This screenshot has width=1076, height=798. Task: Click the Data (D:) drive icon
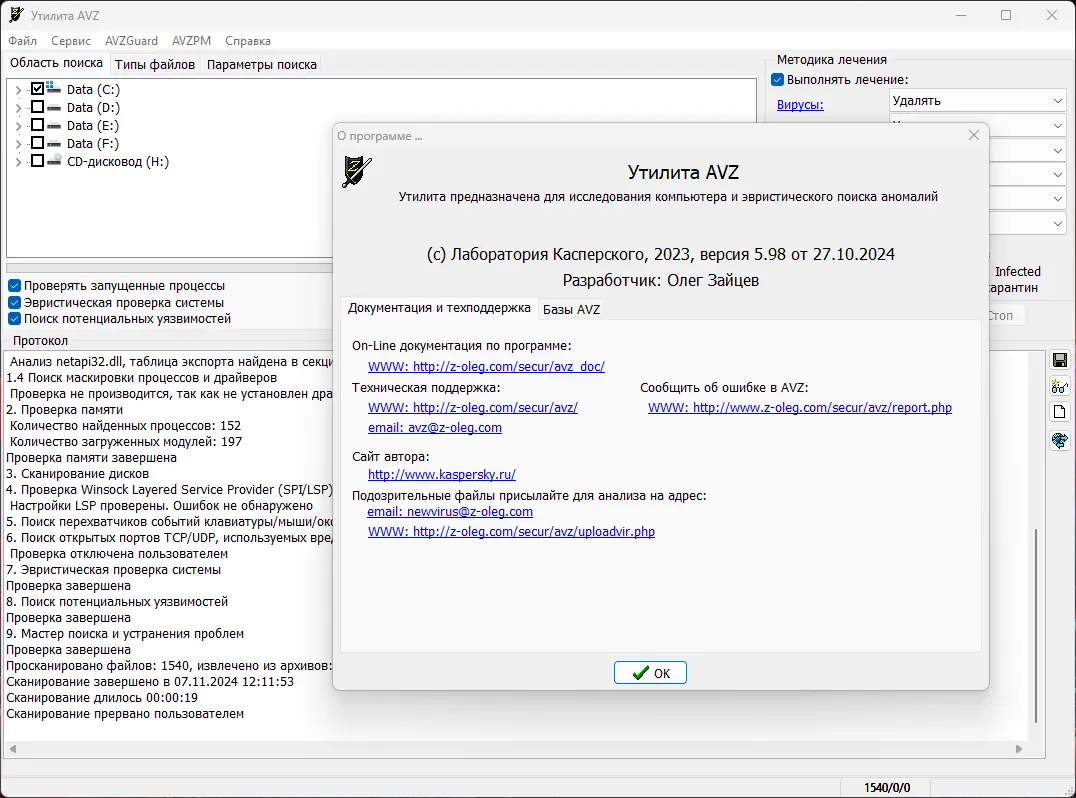[54, 107]
